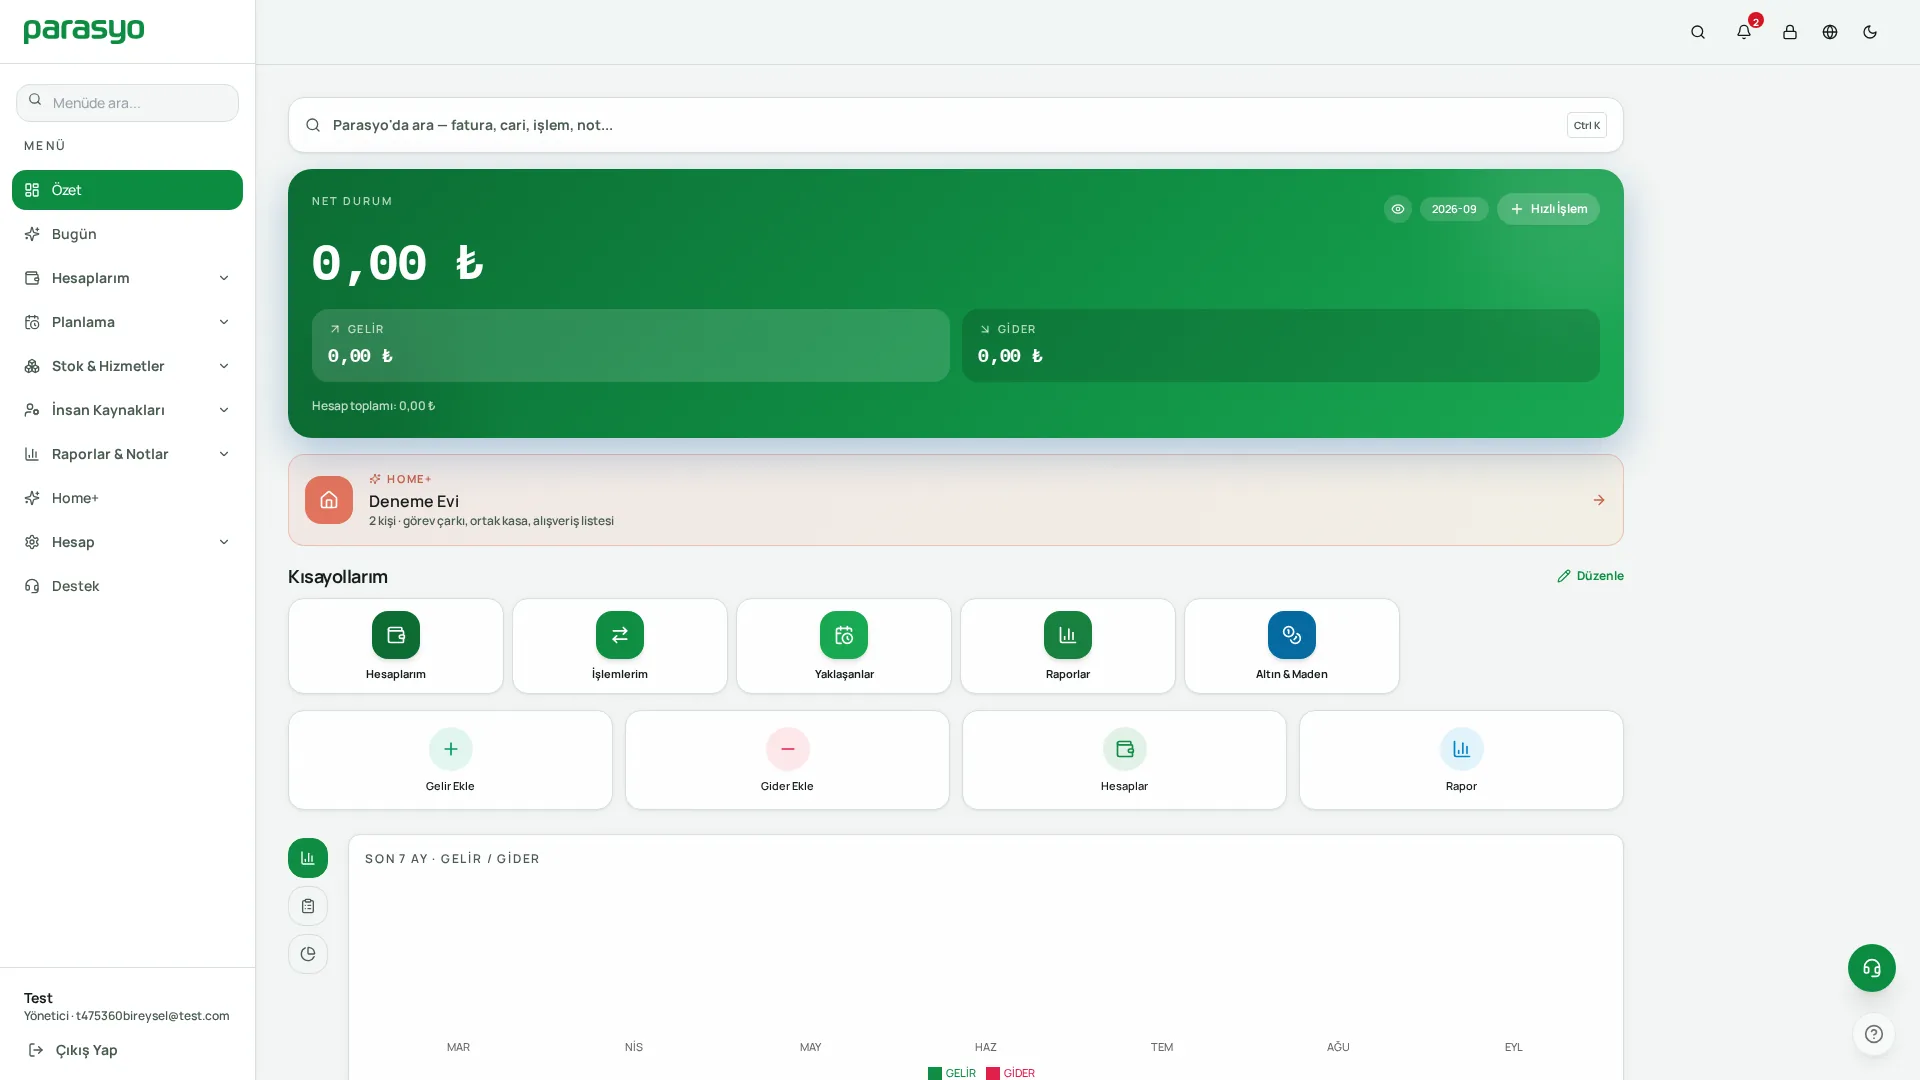Open the language globe icon
Viewport: 1920px width, 1080px height.
pyautogui.click(x=1829, y=32)
